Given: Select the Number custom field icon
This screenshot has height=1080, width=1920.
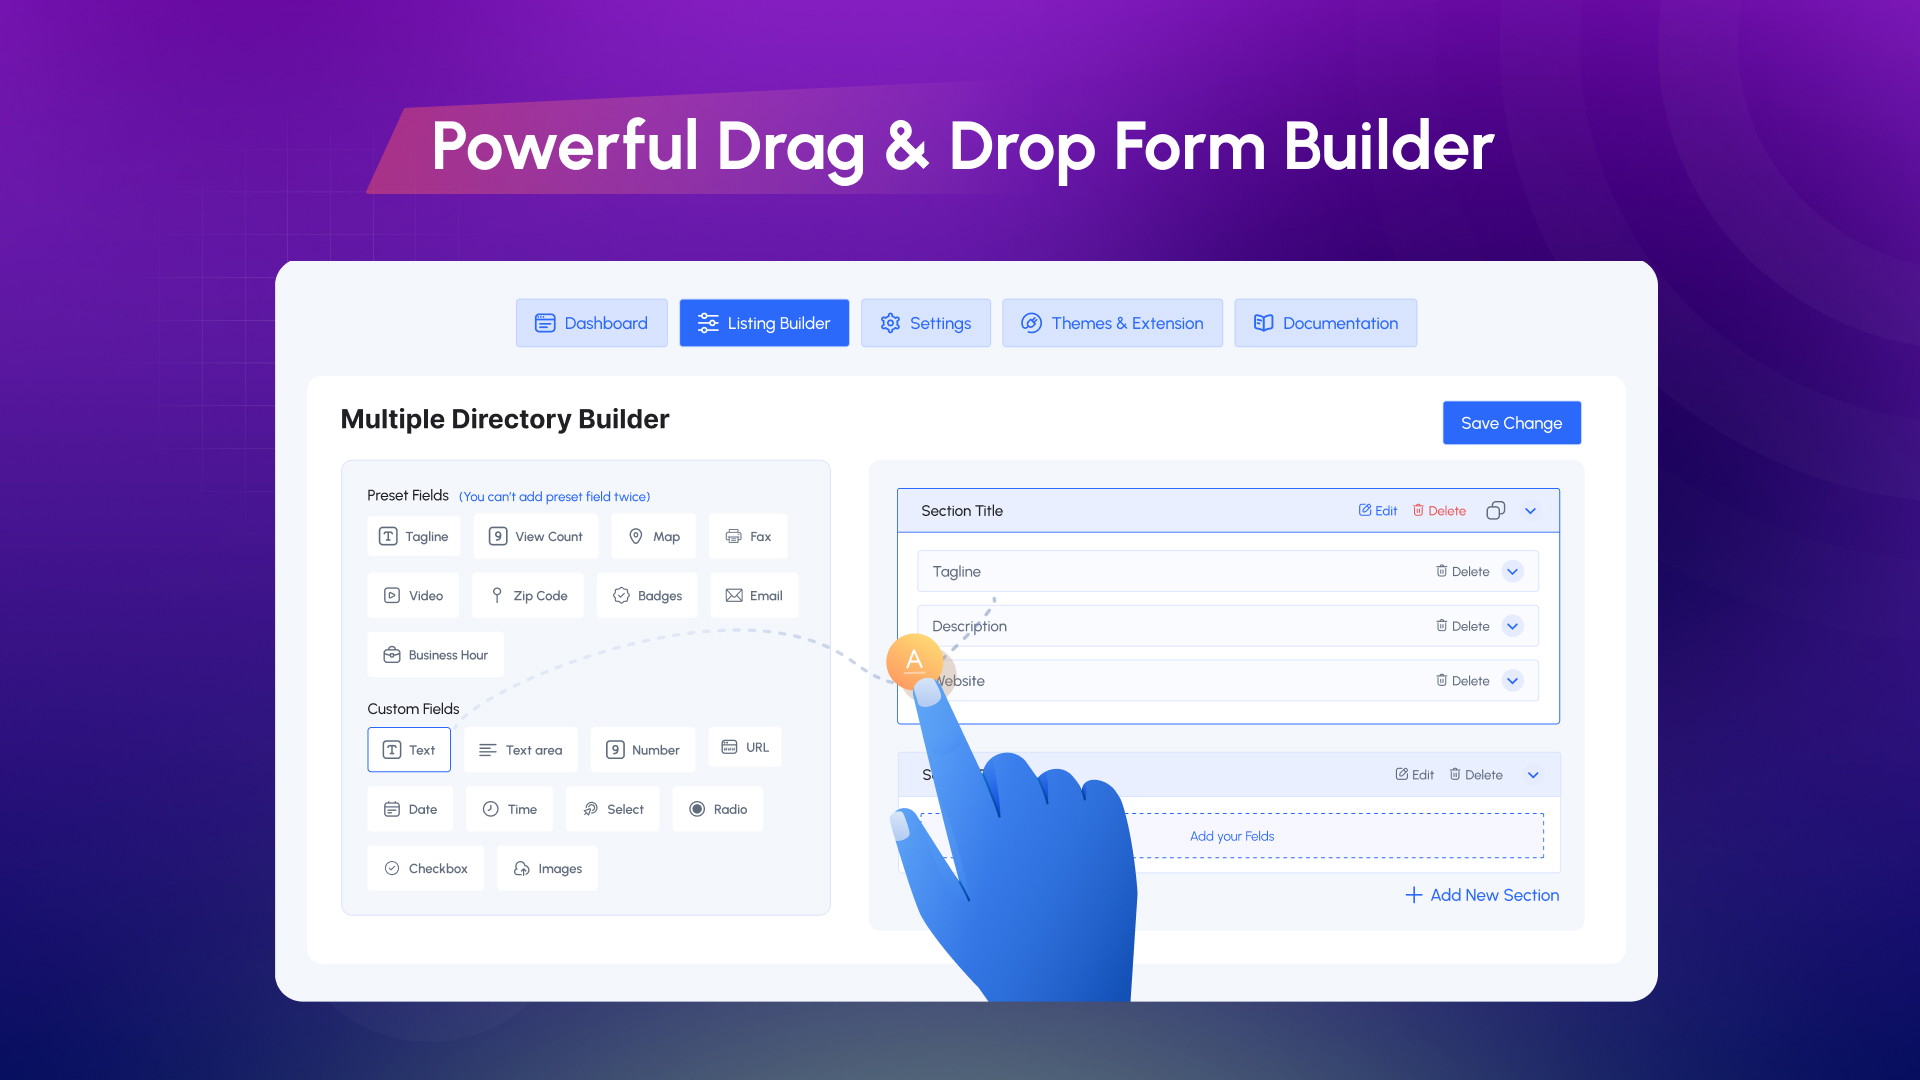Looking at the screenshot, I should click(616, 749).
